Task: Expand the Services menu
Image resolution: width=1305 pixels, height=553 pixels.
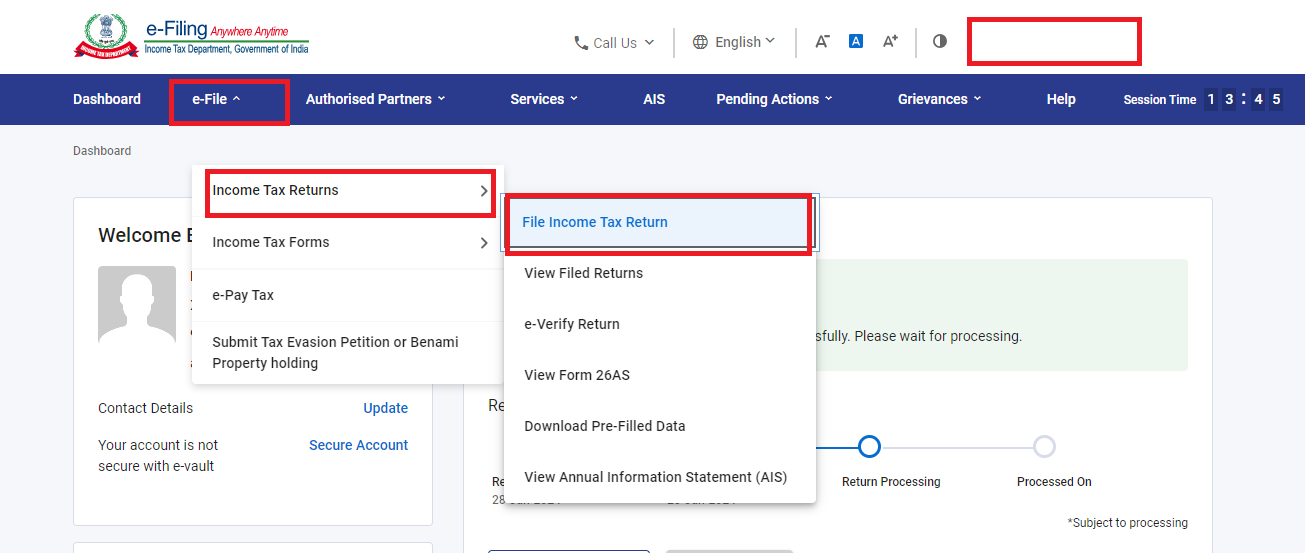Action: pyautogui.click(x=544, y=99)
